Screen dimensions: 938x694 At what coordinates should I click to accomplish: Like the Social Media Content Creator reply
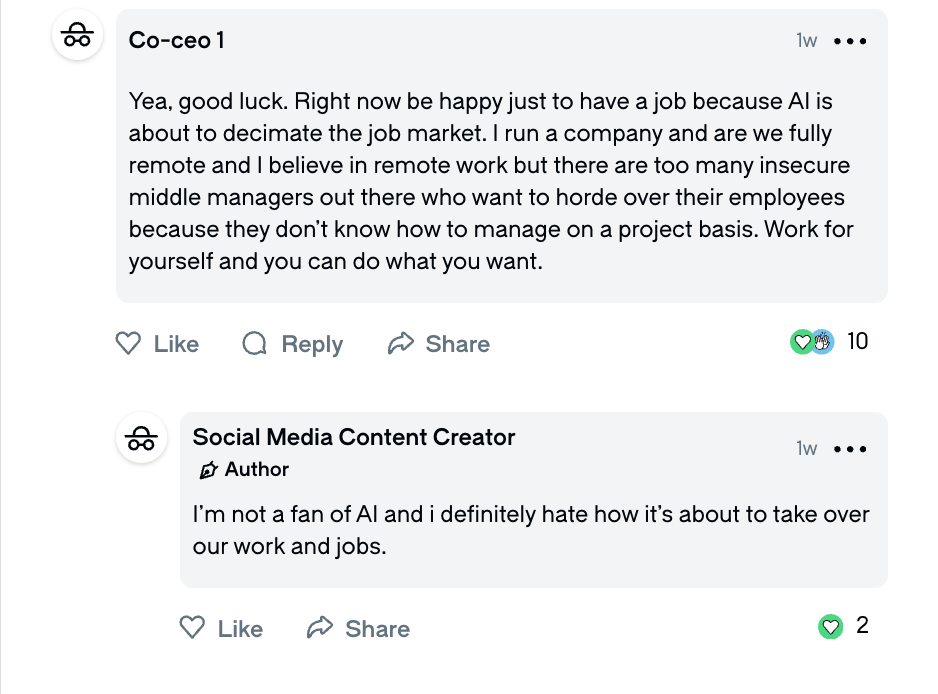221,628
